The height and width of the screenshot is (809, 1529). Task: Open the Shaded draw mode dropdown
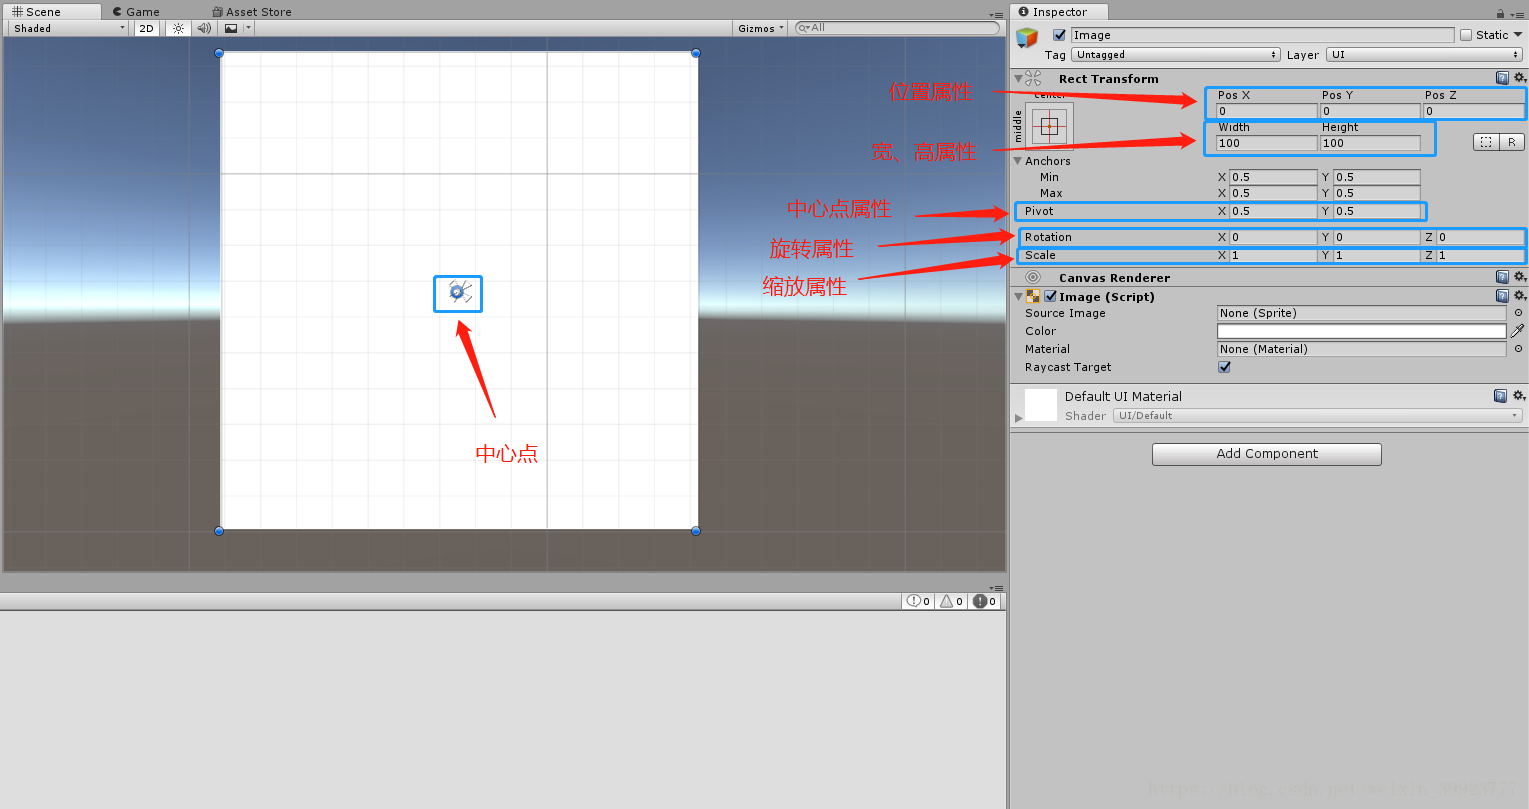(68, 28)
